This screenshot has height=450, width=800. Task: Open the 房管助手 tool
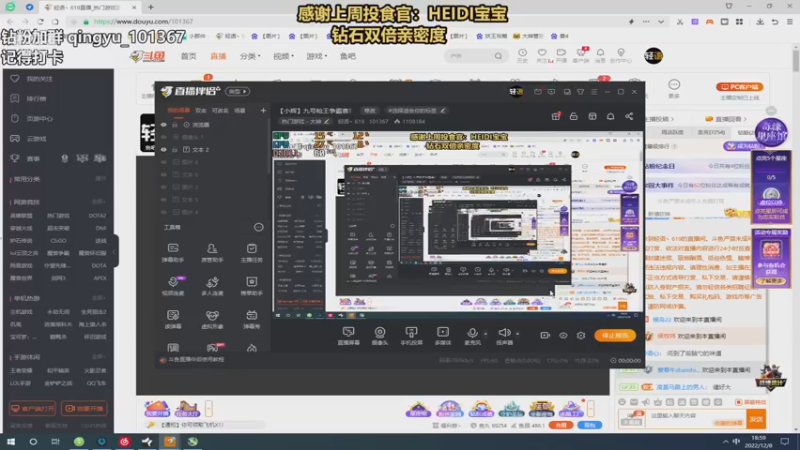(212, 252)
